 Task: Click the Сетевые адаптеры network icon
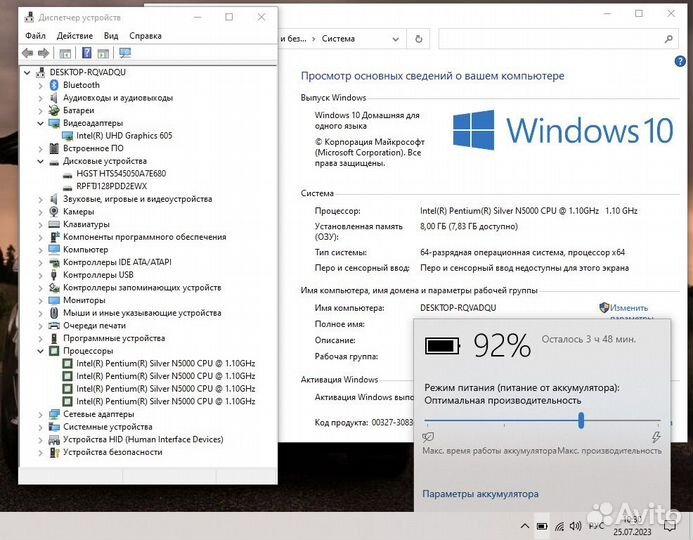click(x=54, y=414)
